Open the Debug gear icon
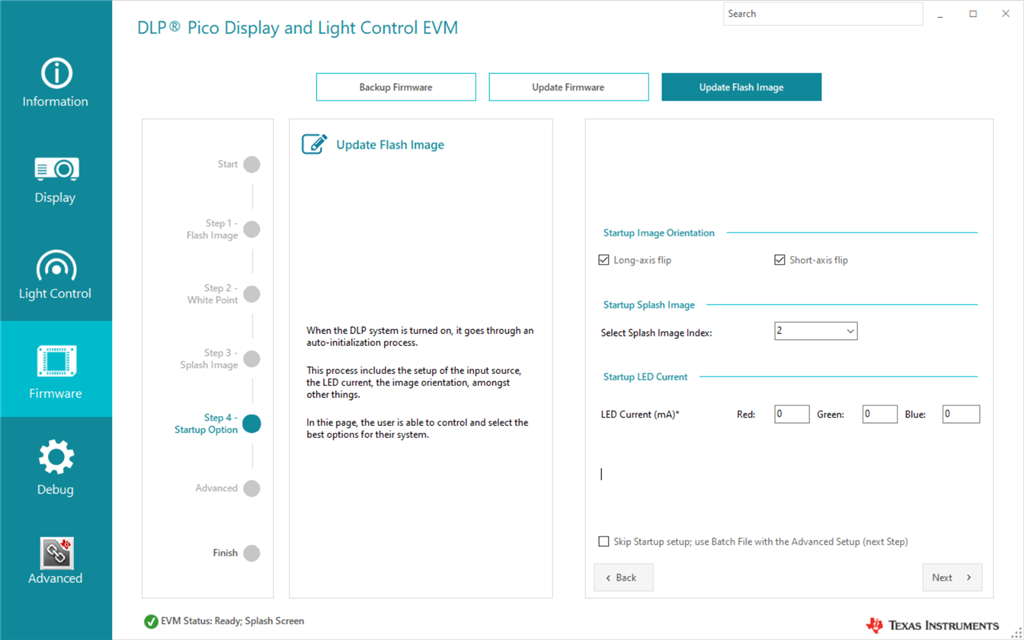1024x640 pixels. pos(56,457)
